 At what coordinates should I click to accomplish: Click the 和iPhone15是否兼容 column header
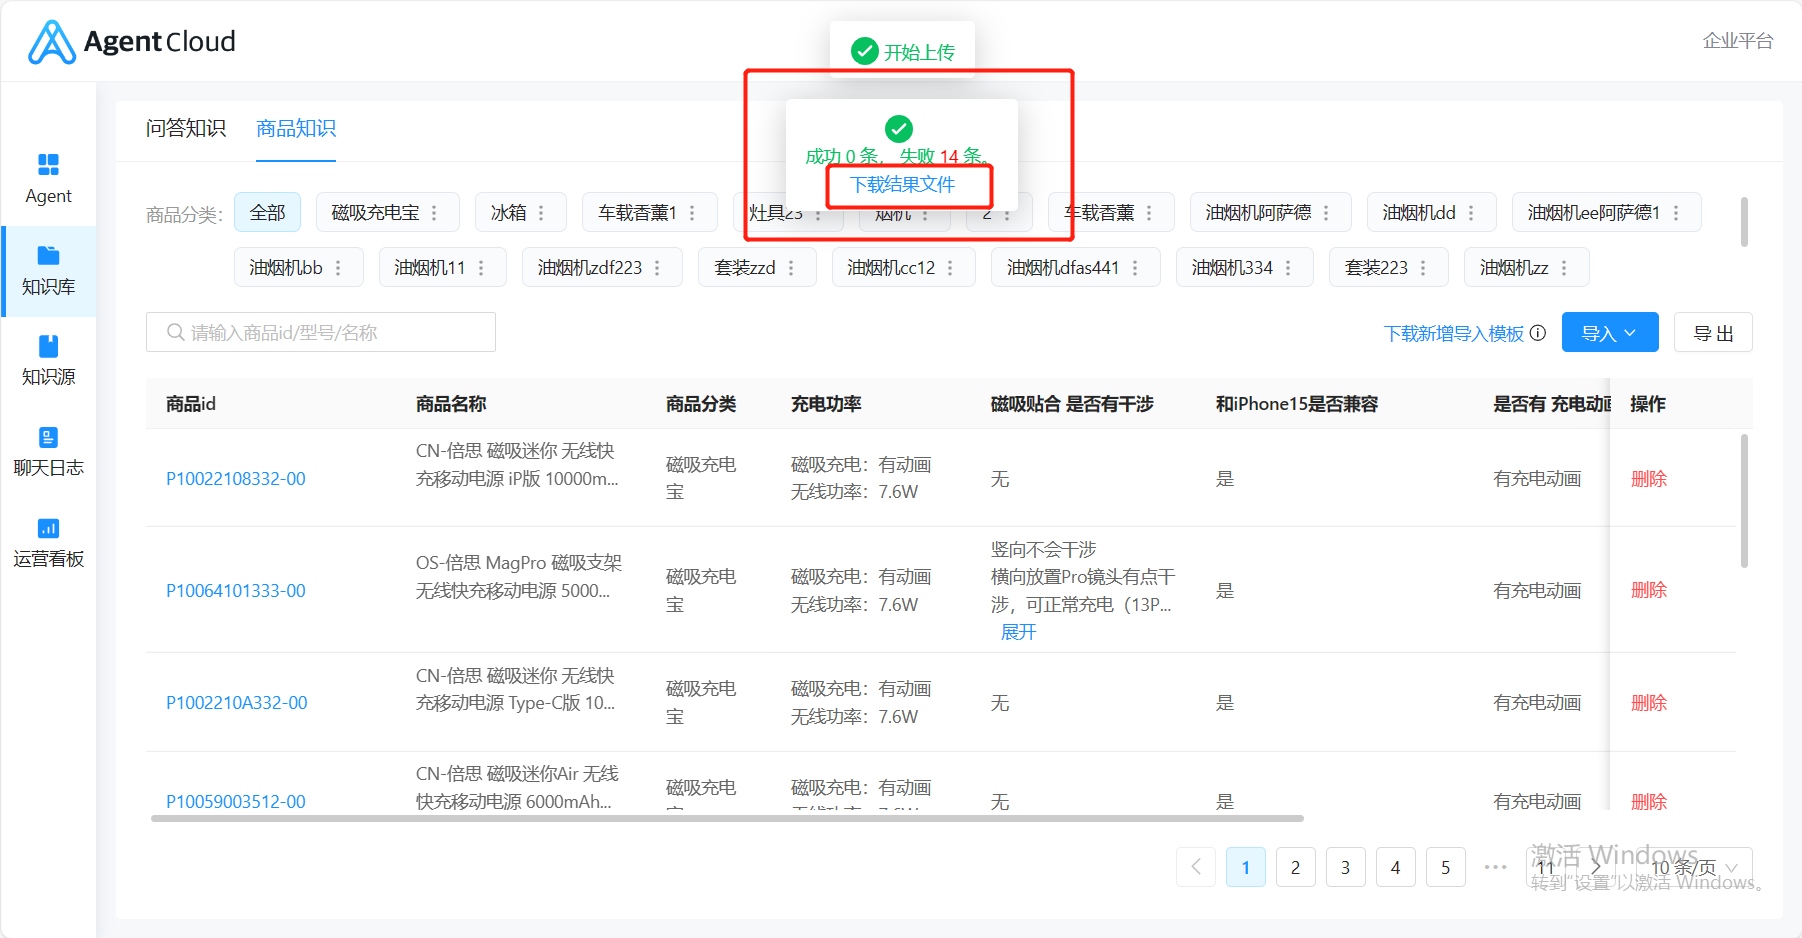point(1297,404)
